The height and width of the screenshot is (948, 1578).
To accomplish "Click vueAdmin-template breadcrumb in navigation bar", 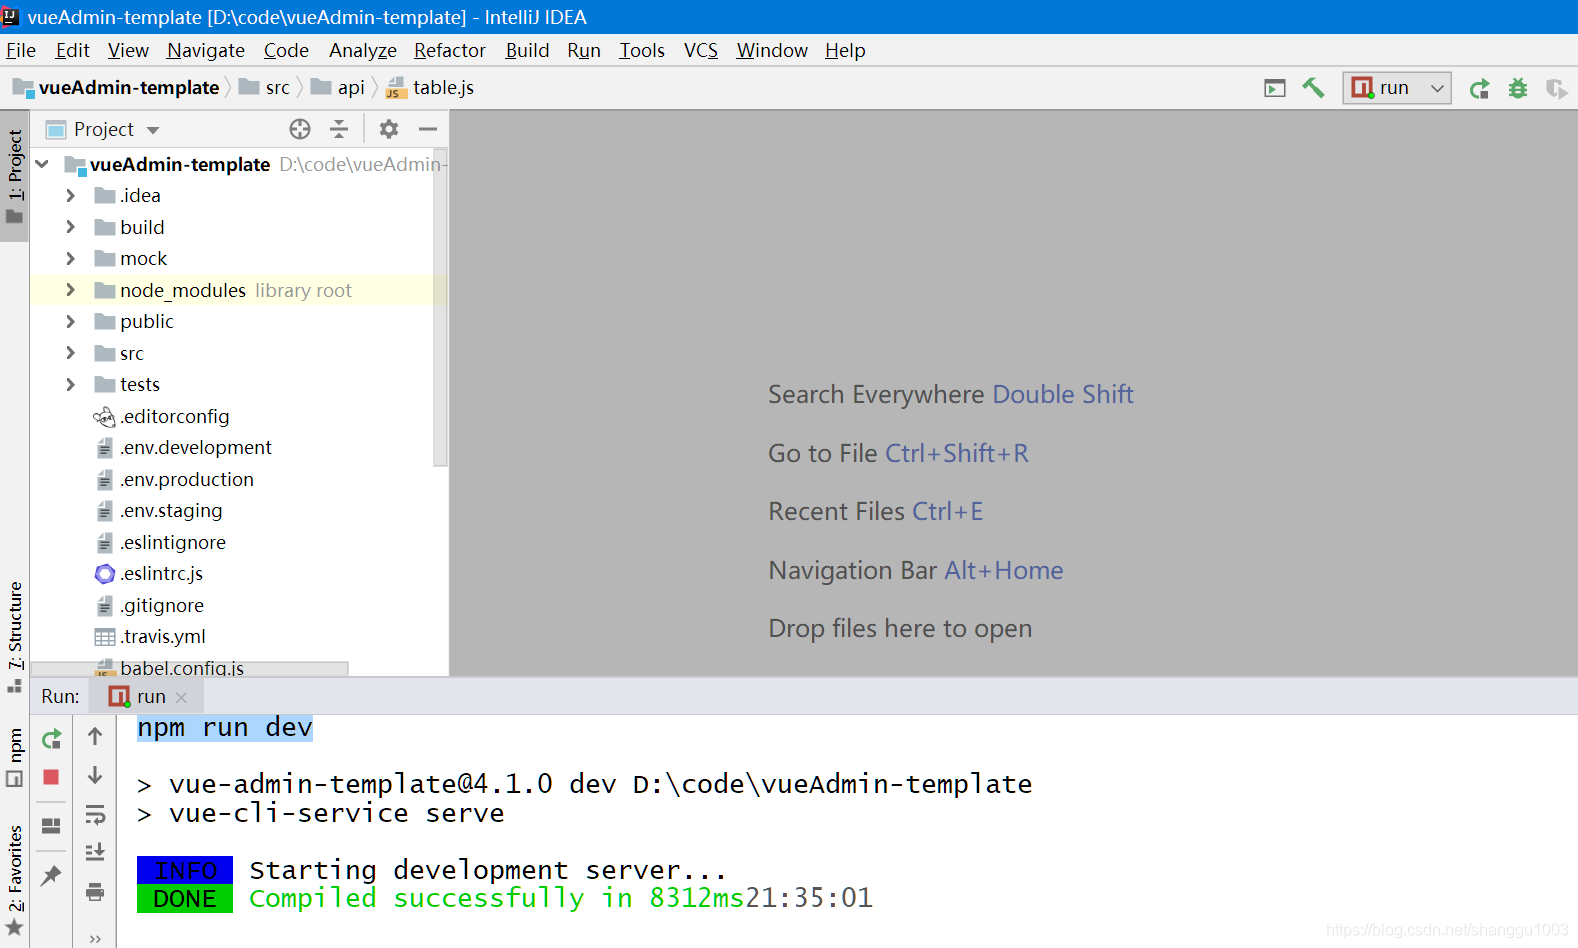I will 116,88.
